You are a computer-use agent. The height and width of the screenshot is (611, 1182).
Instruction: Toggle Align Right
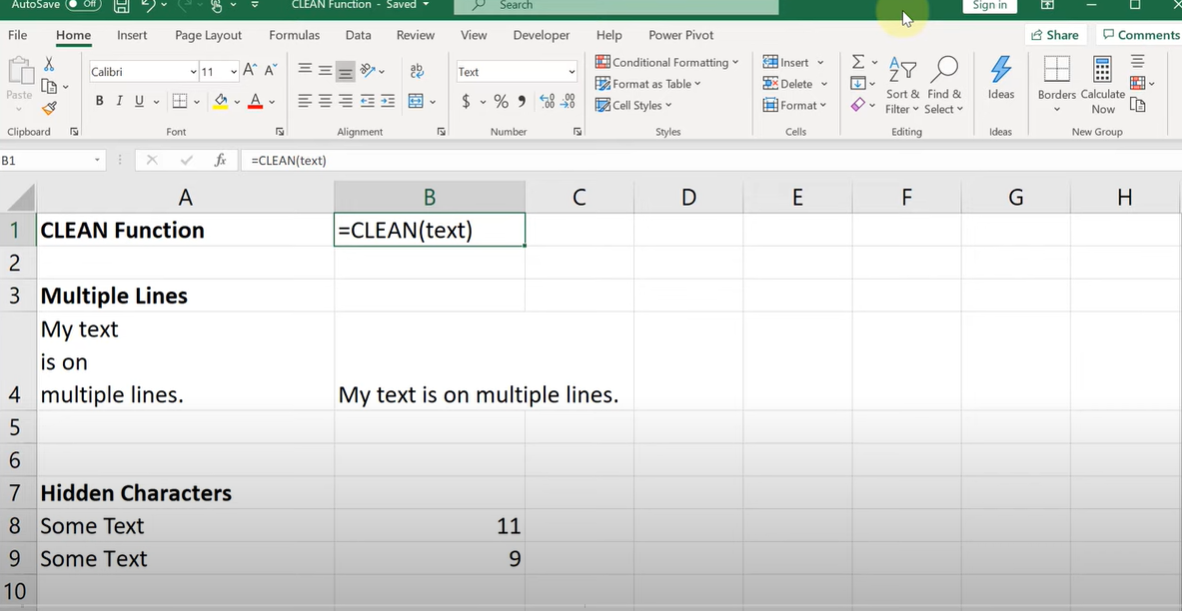coord(346,101)
